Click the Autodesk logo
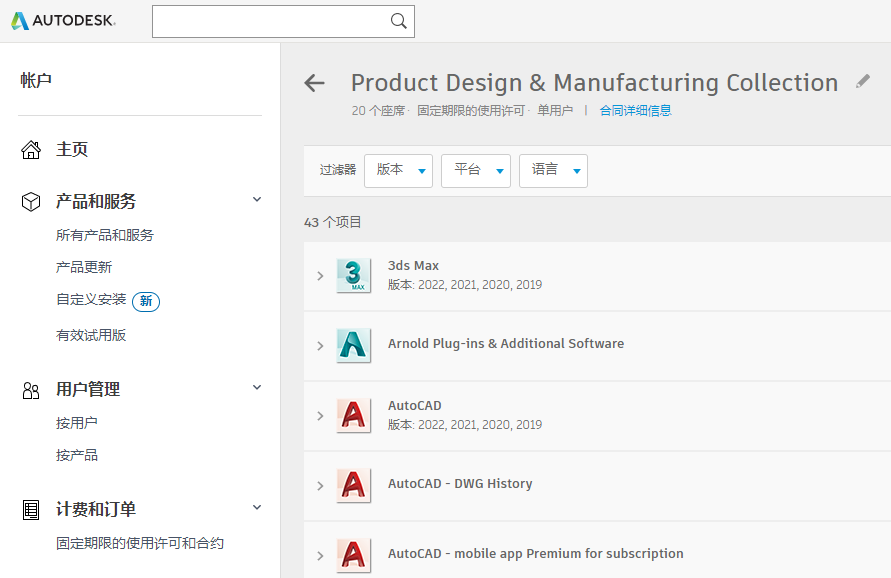The height and width of the screenshot is (578, 891). coord(63,21)
